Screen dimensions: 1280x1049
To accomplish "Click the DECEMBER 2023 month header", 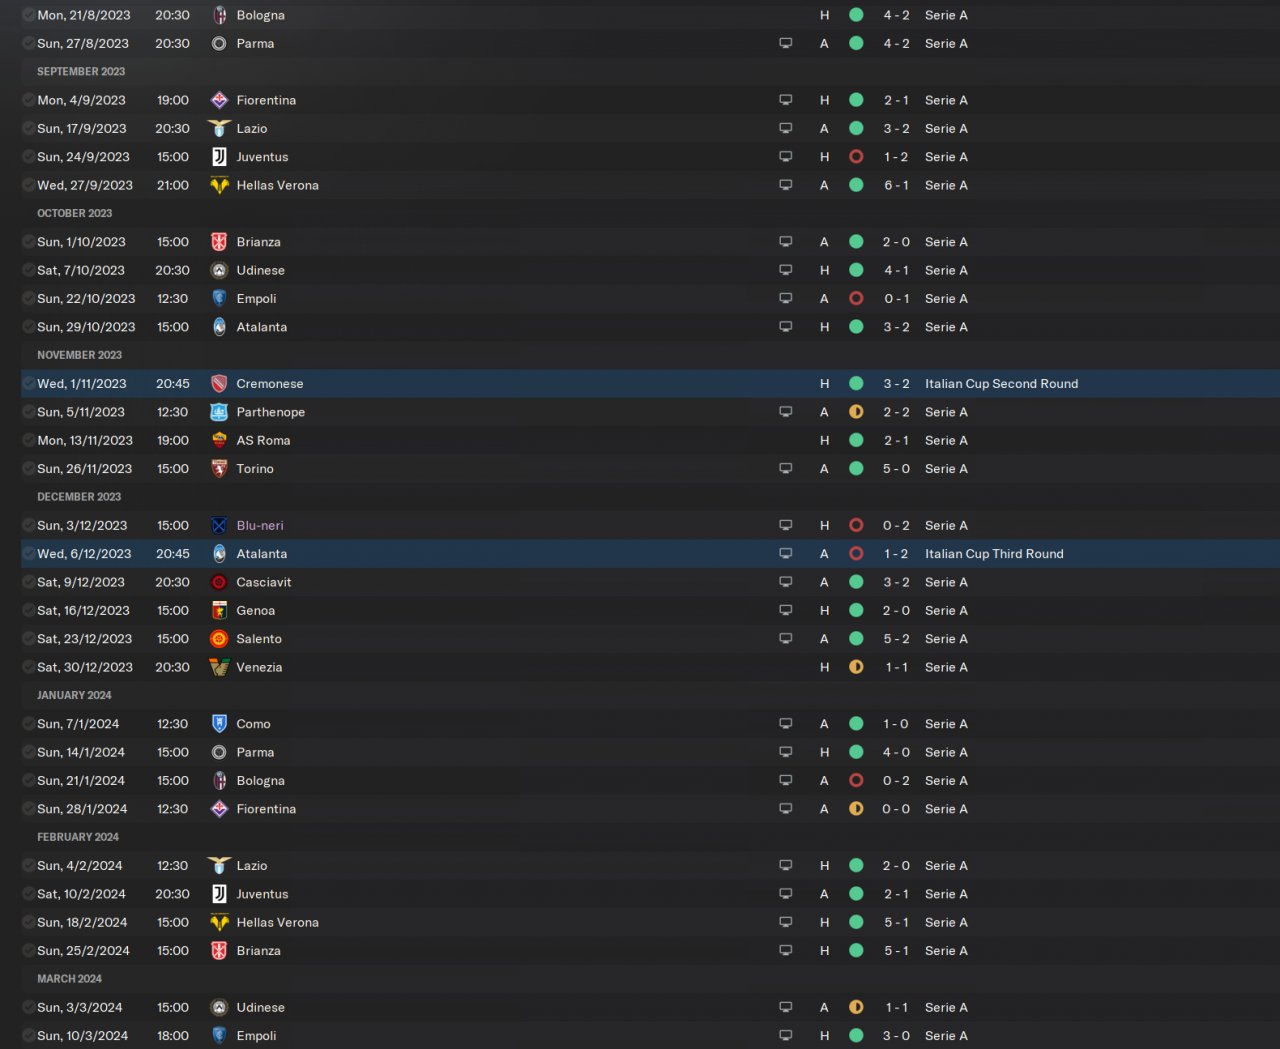I will (79, 497).
